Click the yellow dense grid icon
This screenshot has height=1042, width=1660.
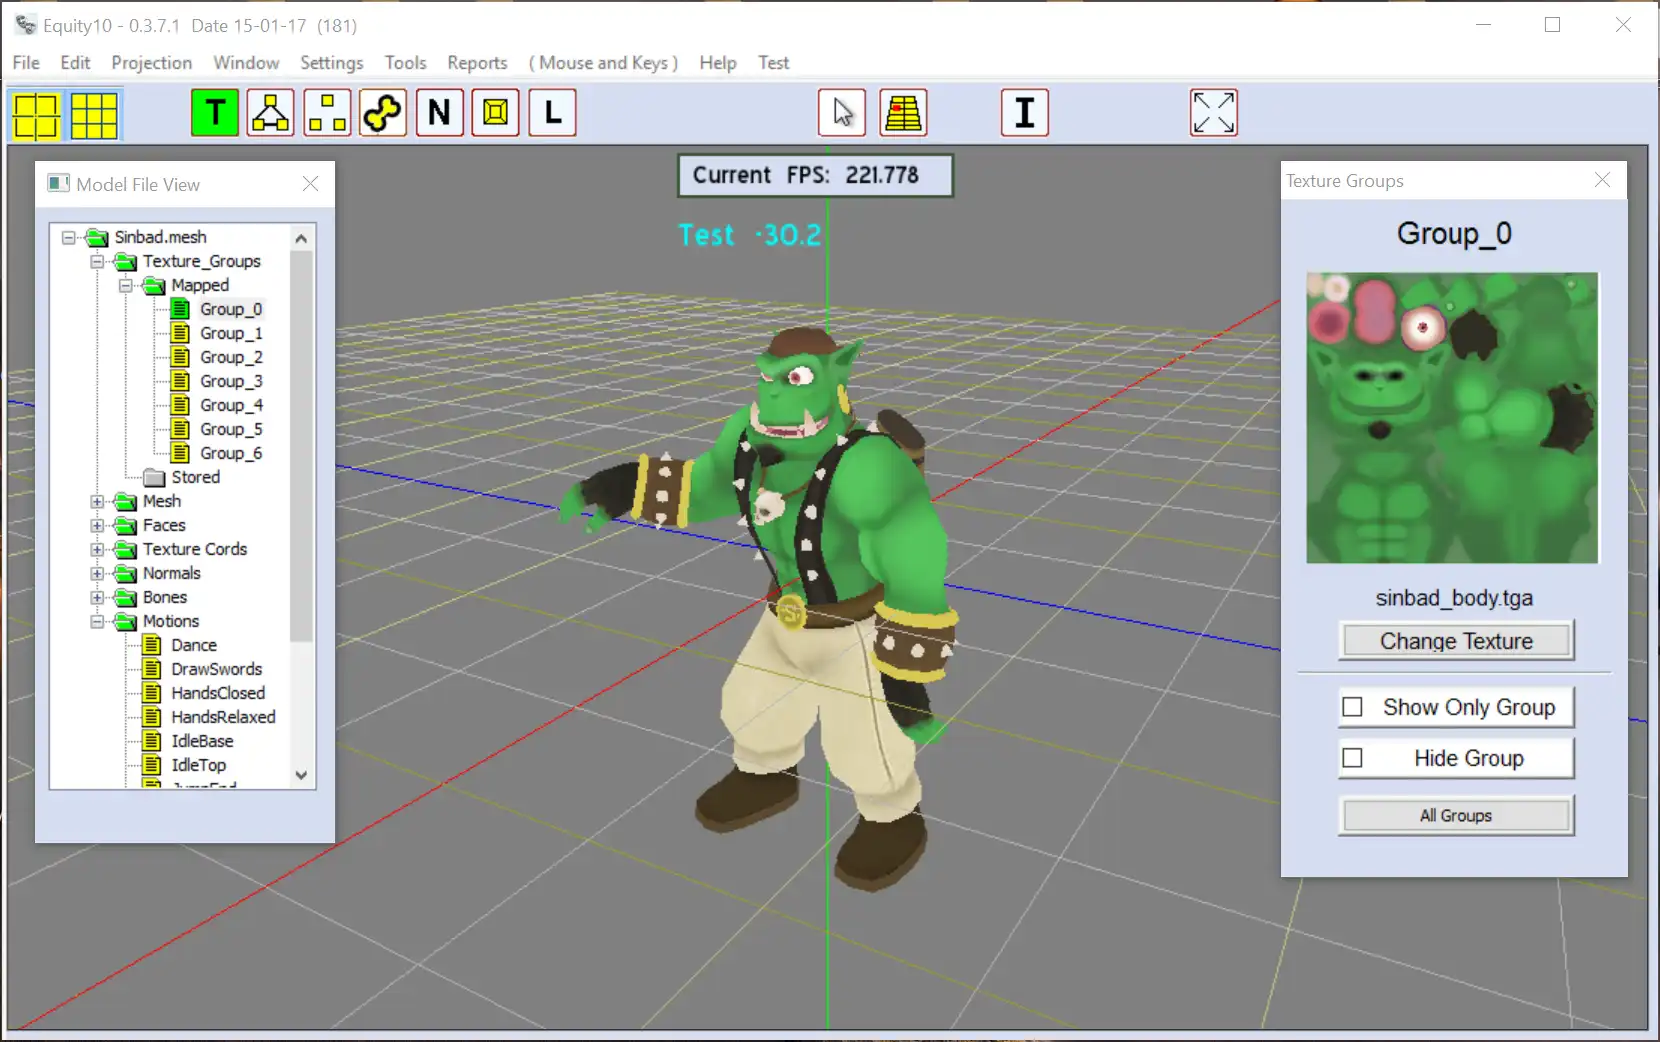tap(94, 115)
